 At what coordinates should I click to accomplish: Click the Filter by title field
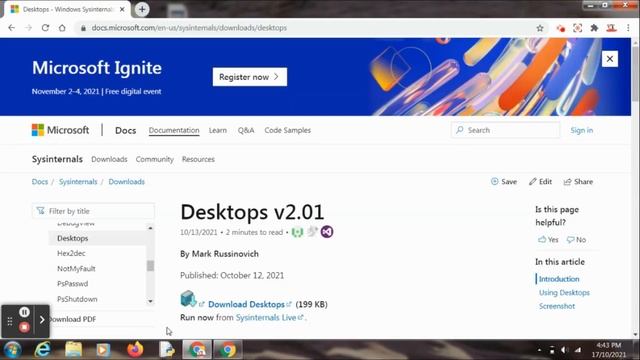point(93,211)
